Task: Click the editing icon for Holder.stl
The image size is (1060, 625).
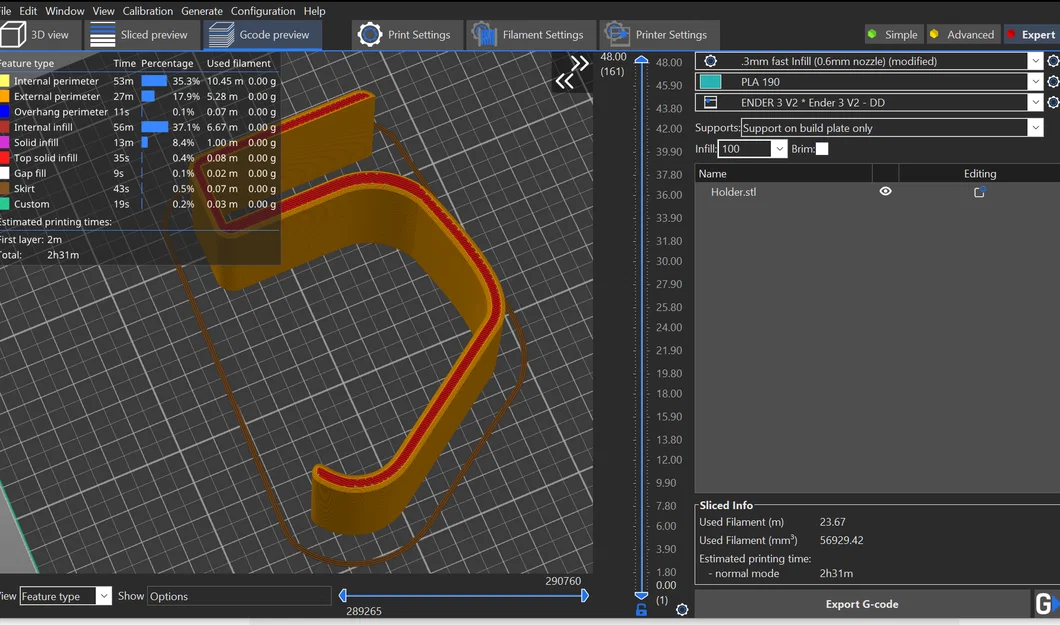Action: pyautogui.click(x=979, y=192)
